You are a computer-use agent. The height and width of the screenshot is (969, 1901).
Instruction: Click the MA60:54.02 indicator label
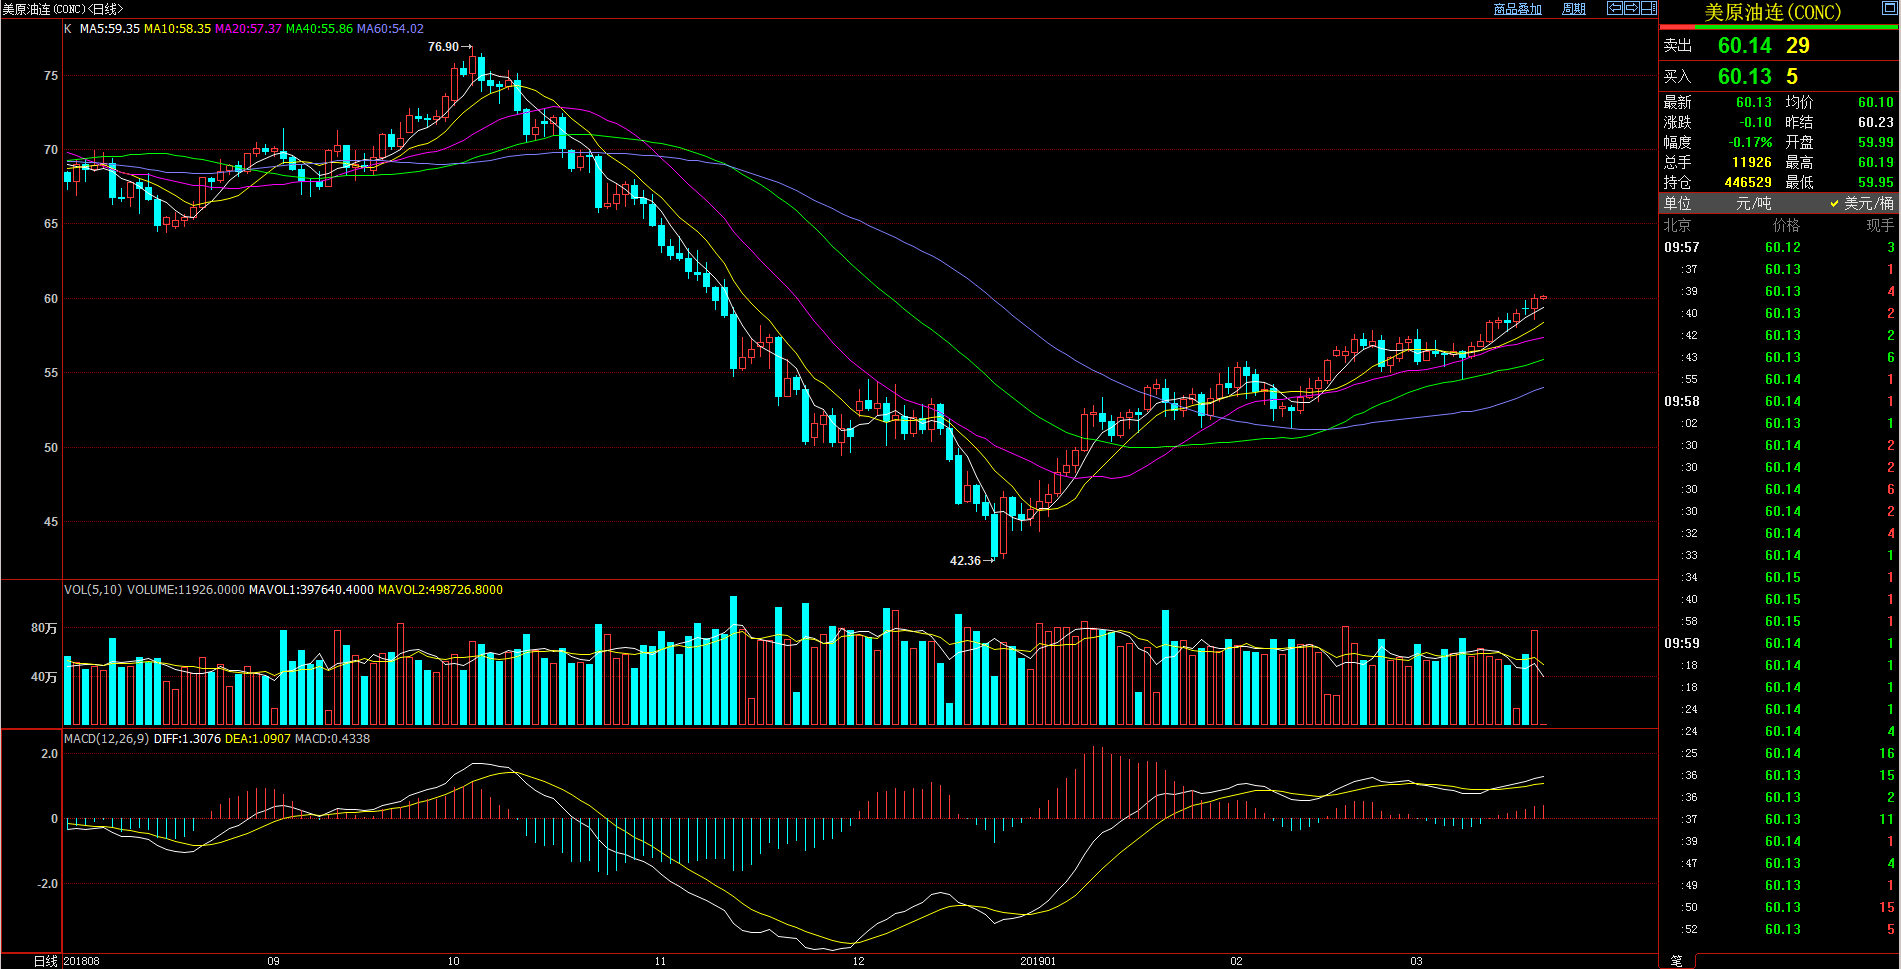pyautogui.click(x=391, y=29)
